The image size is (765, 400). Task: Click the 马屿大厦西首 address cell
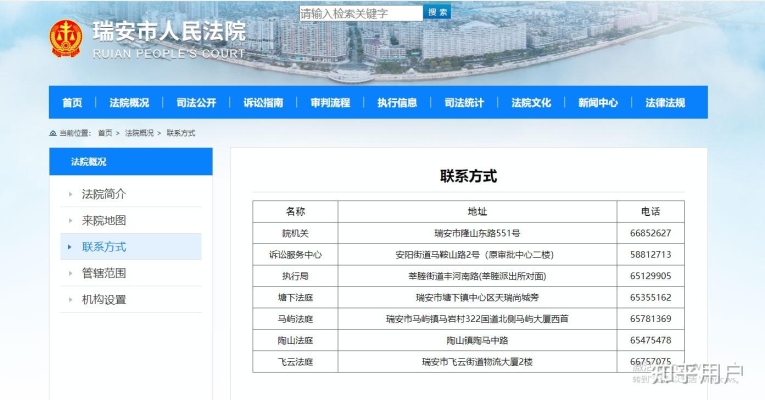click(477, 319)
